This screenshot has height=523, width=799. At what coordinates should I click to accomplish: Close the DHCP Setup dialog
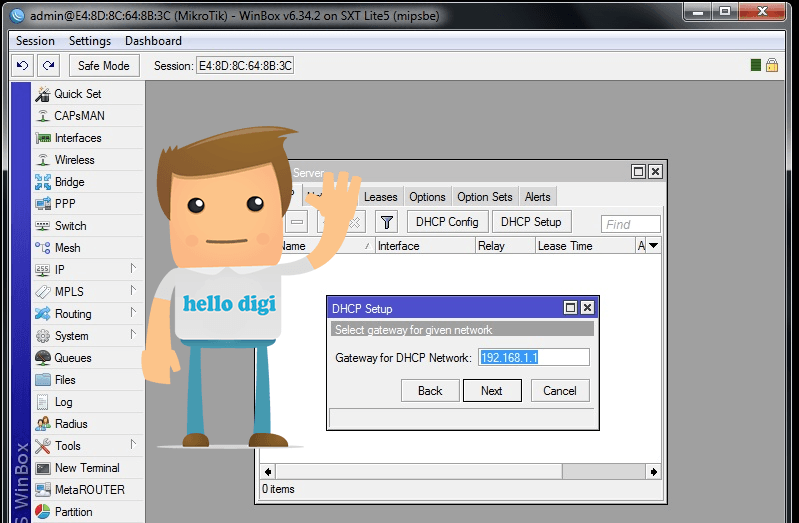click(588, 307)
